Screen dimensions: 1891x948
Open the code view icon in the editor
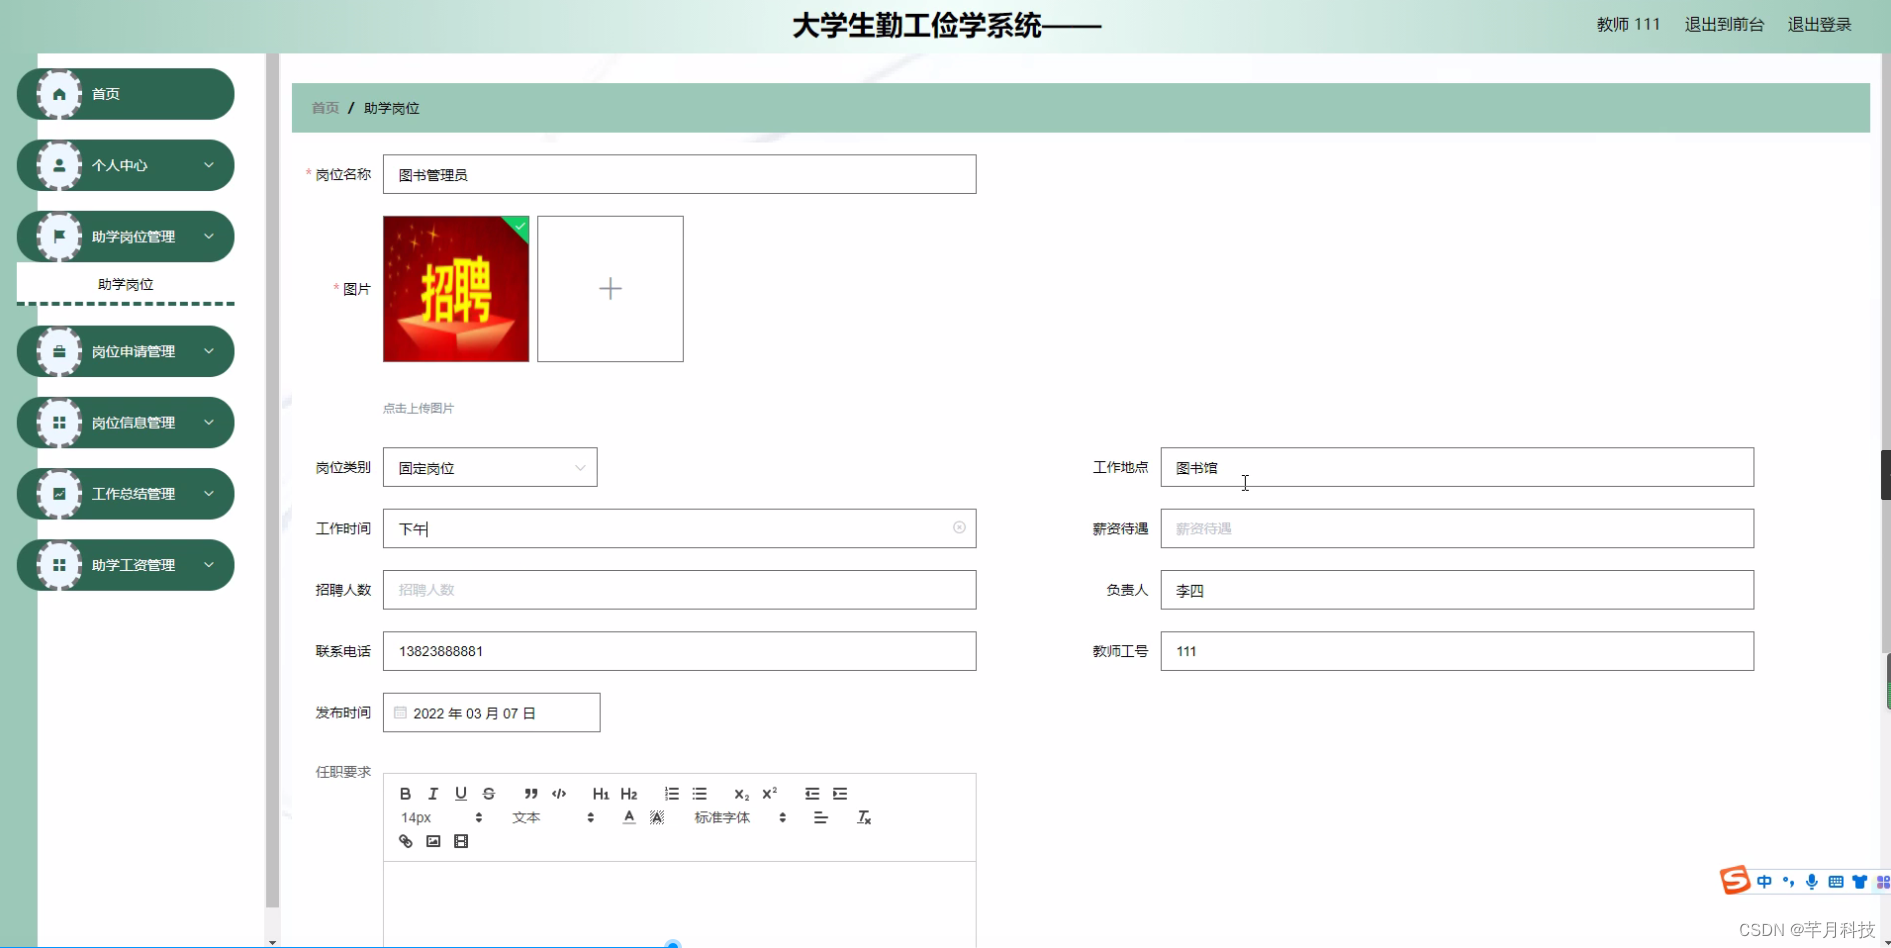(x=558, y=793)
